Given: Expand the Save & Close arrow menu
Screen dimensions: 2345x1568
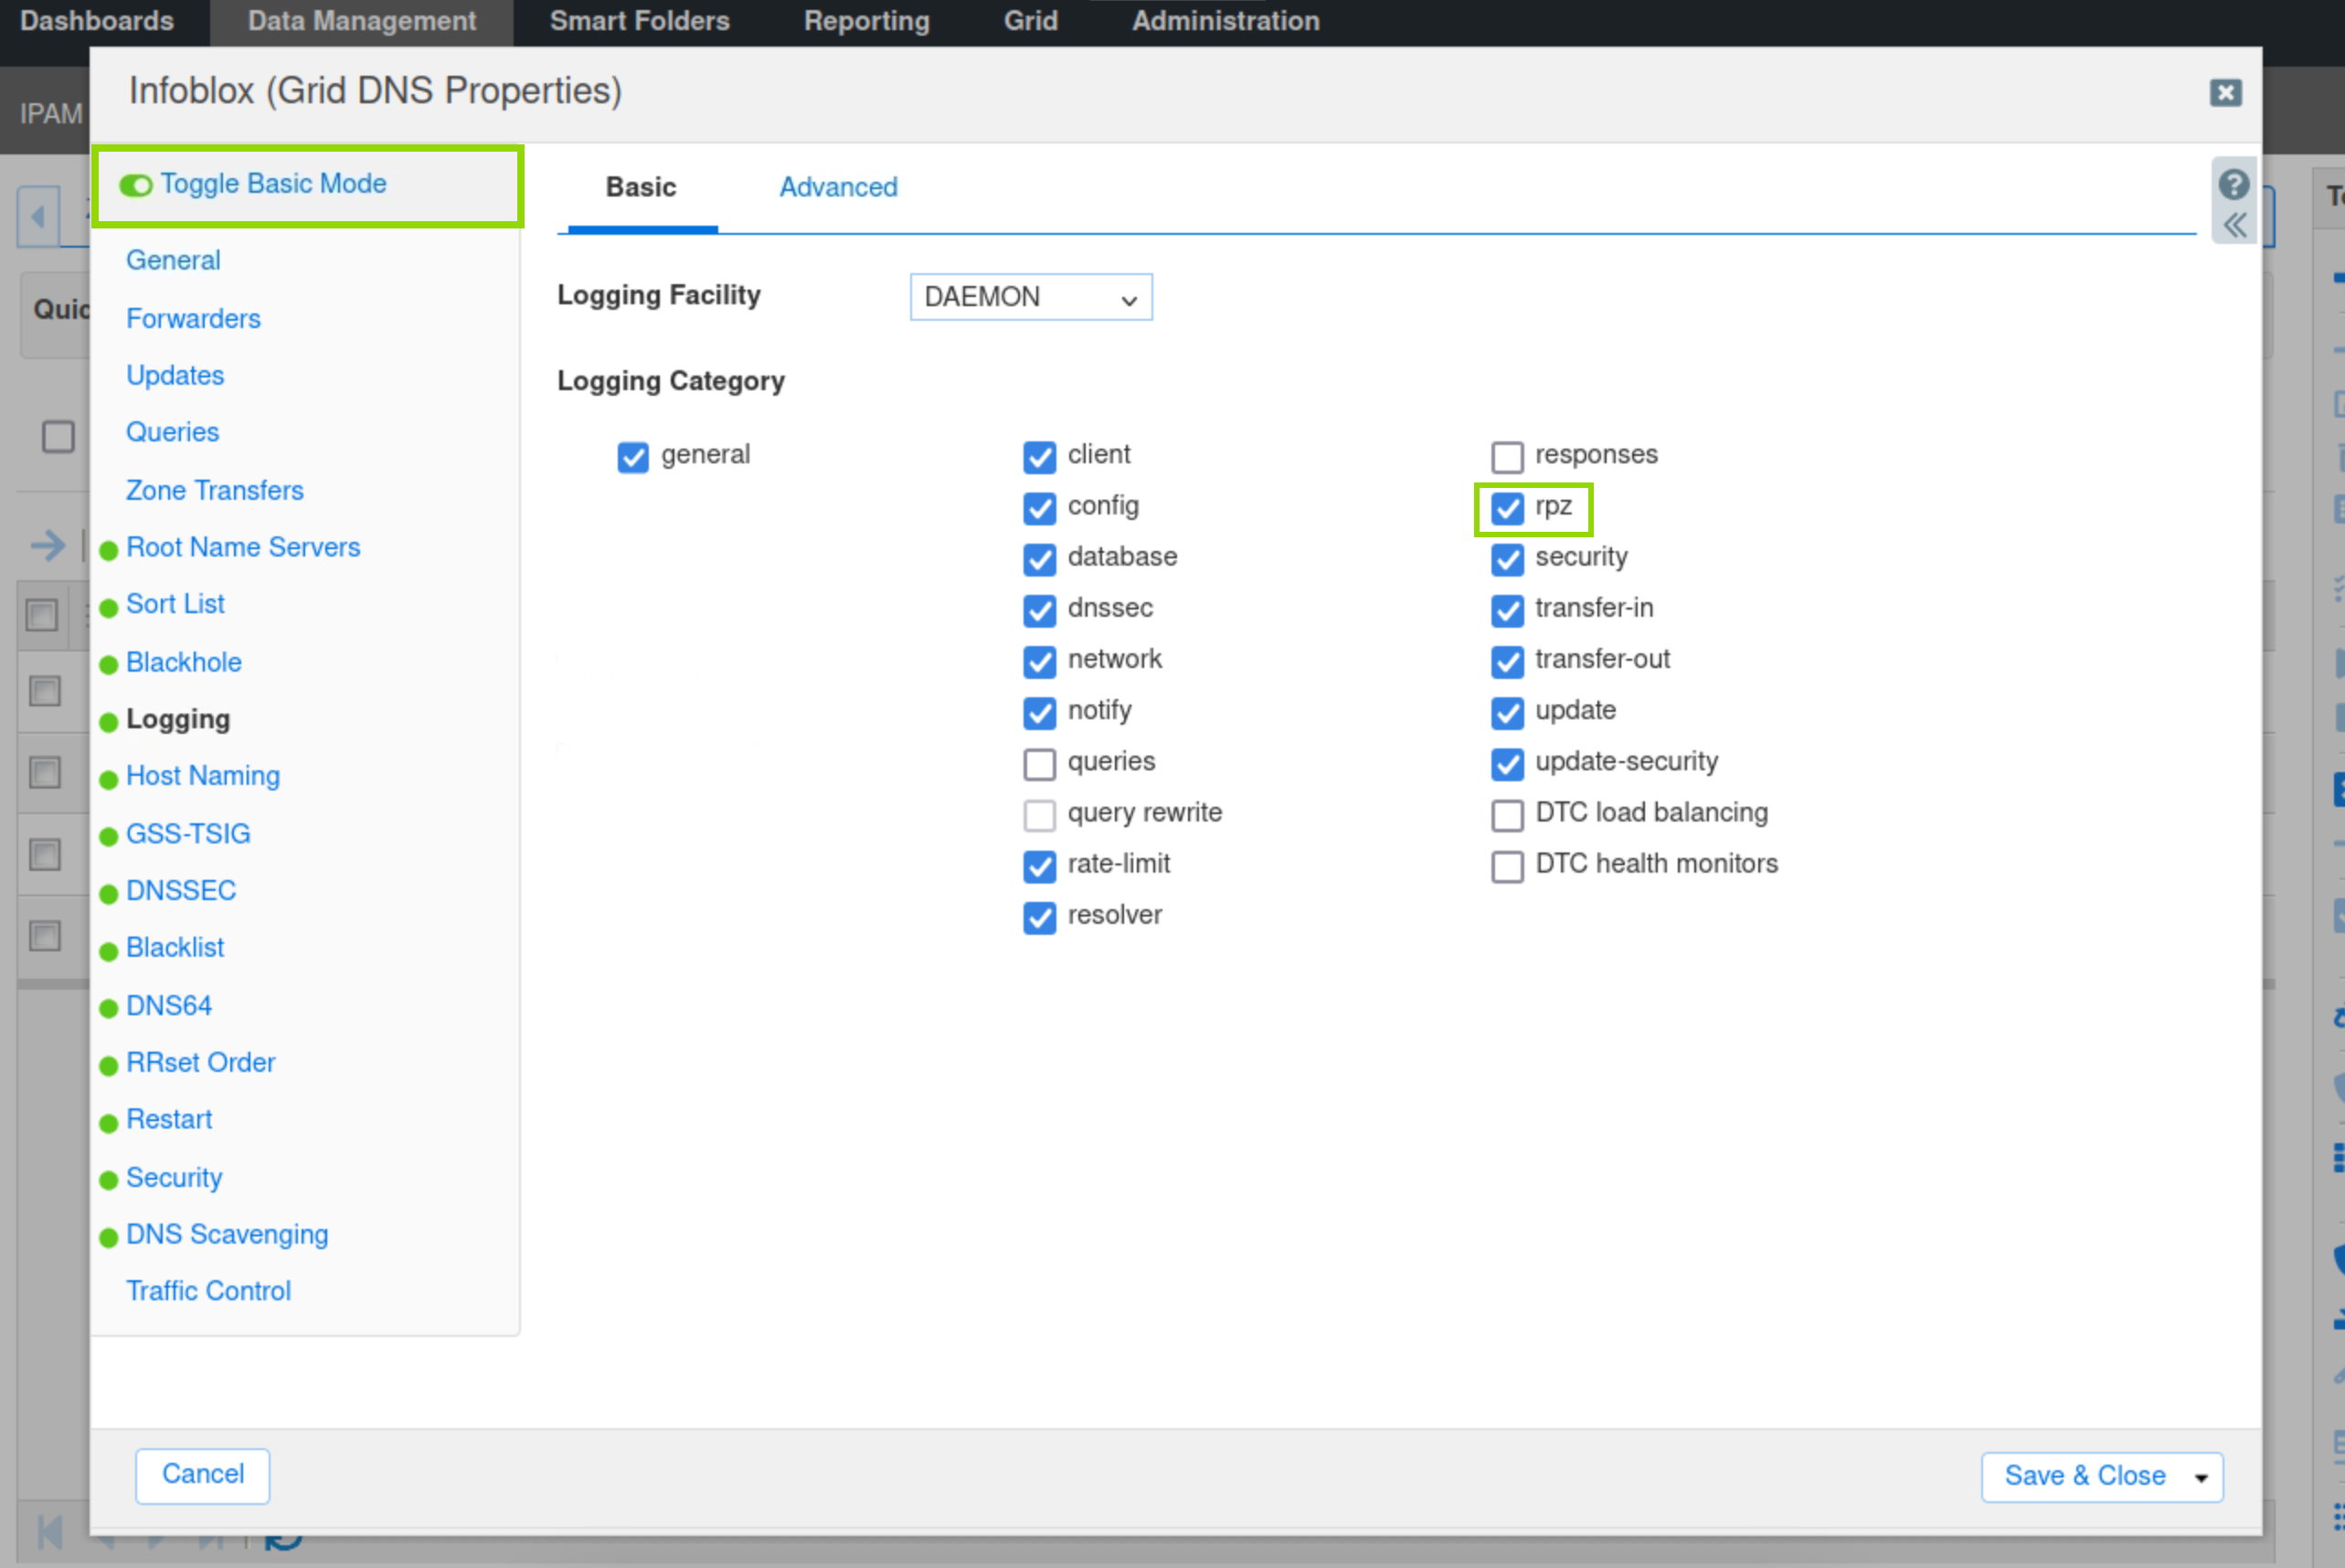Looking at the screenshot, I should click(x=2201, y=1478).
